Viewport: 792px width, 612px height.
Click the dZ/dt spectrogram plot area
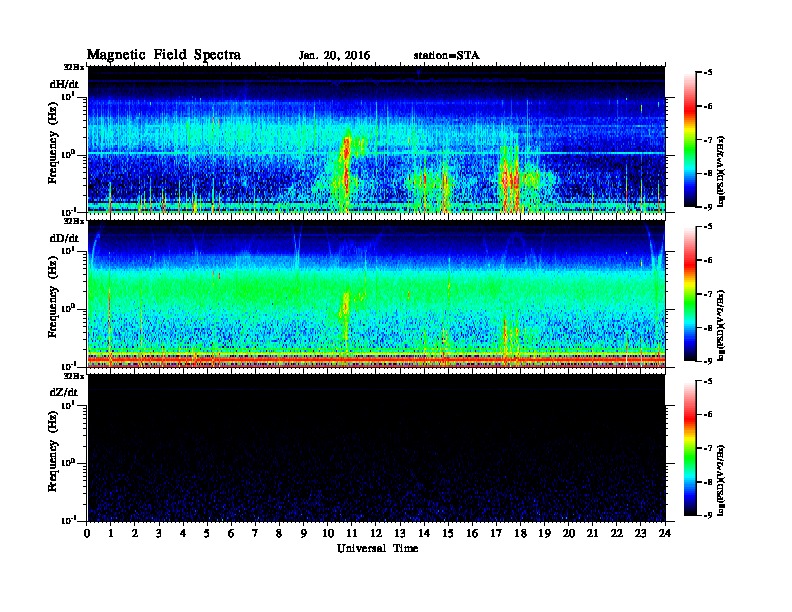376,448
